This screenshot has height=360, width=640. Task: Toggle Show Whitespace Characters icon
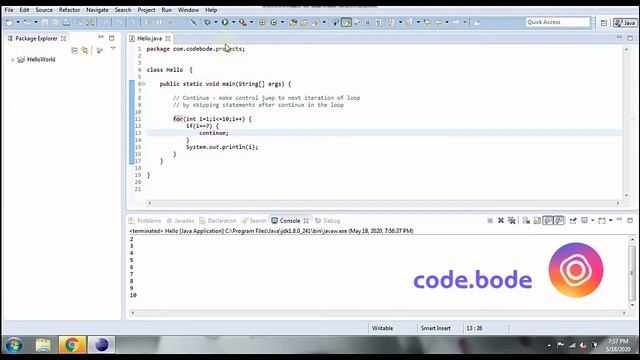tap(378, 22)
